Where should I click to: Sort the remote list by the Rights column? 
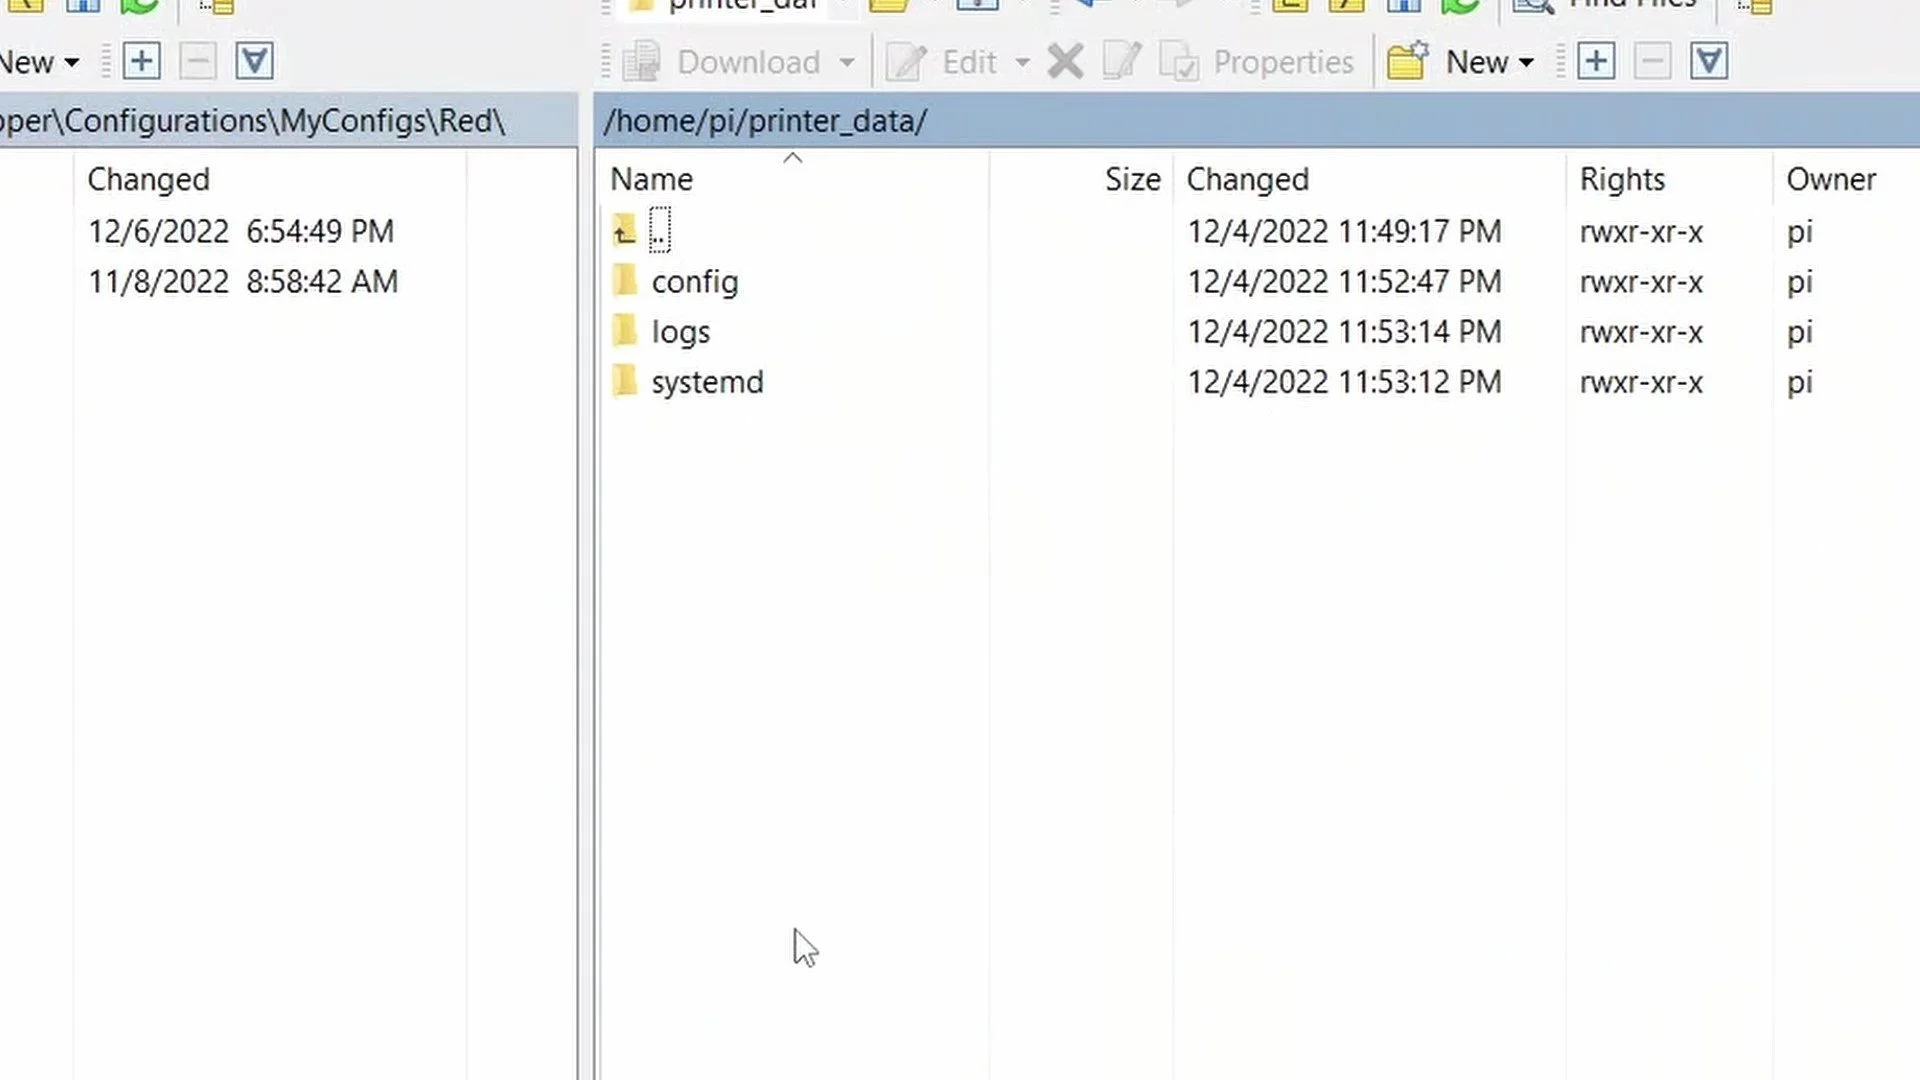[1622, 180]
